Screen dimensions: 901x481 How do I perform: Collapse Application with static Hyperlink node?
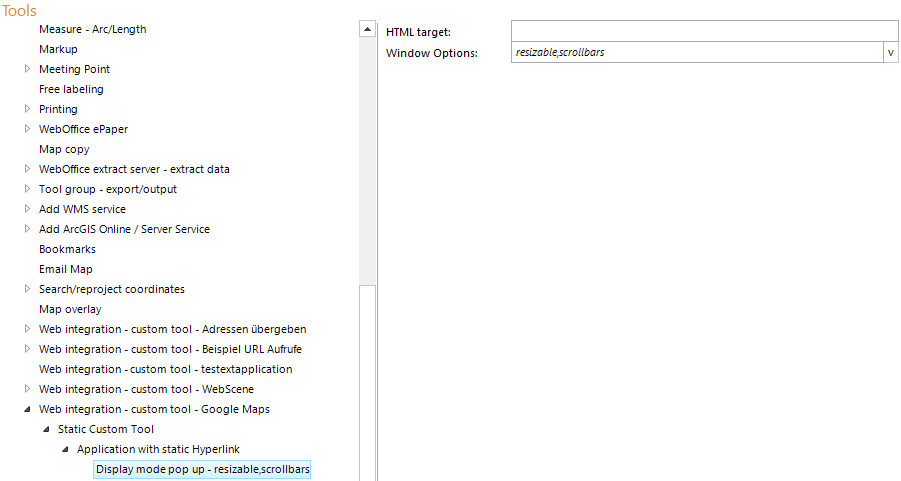[66, 449]
